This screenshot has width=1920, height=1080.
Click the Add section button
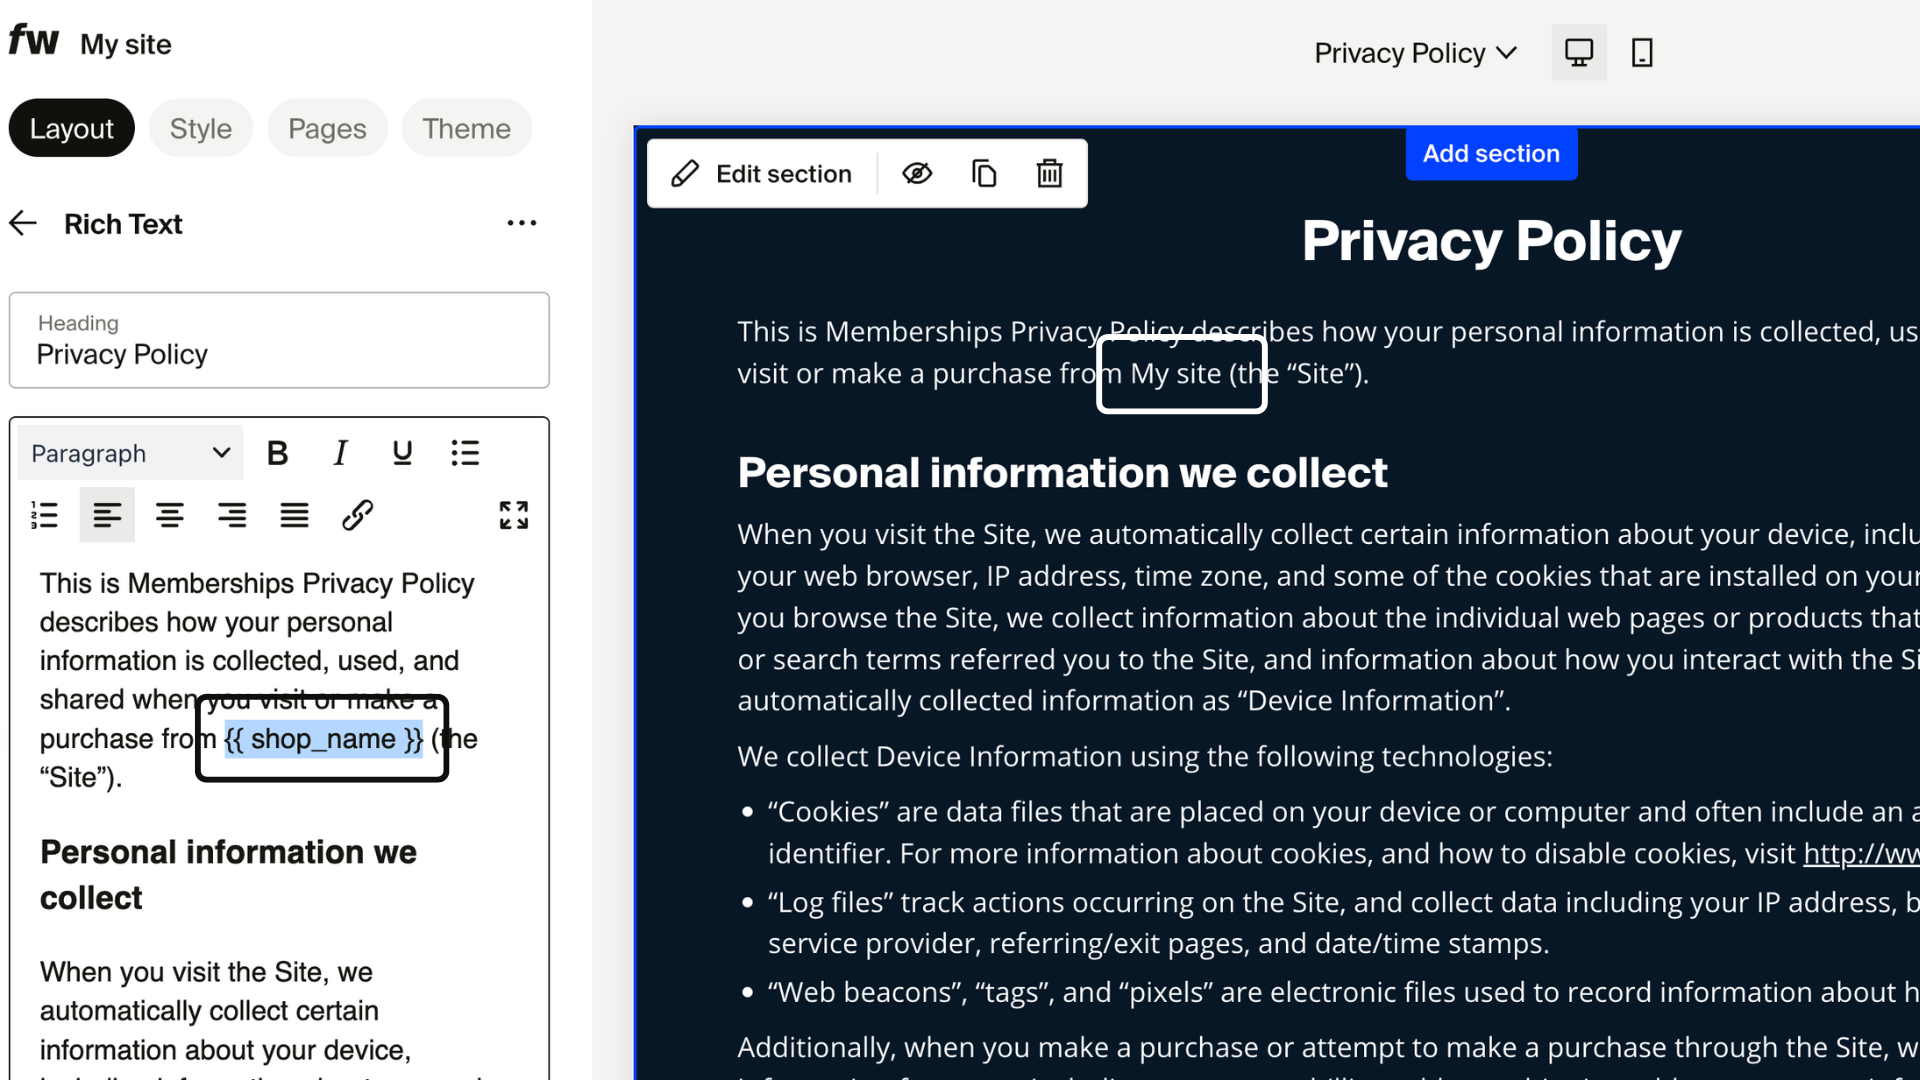pyautogui.click(x=1490, y=153)
